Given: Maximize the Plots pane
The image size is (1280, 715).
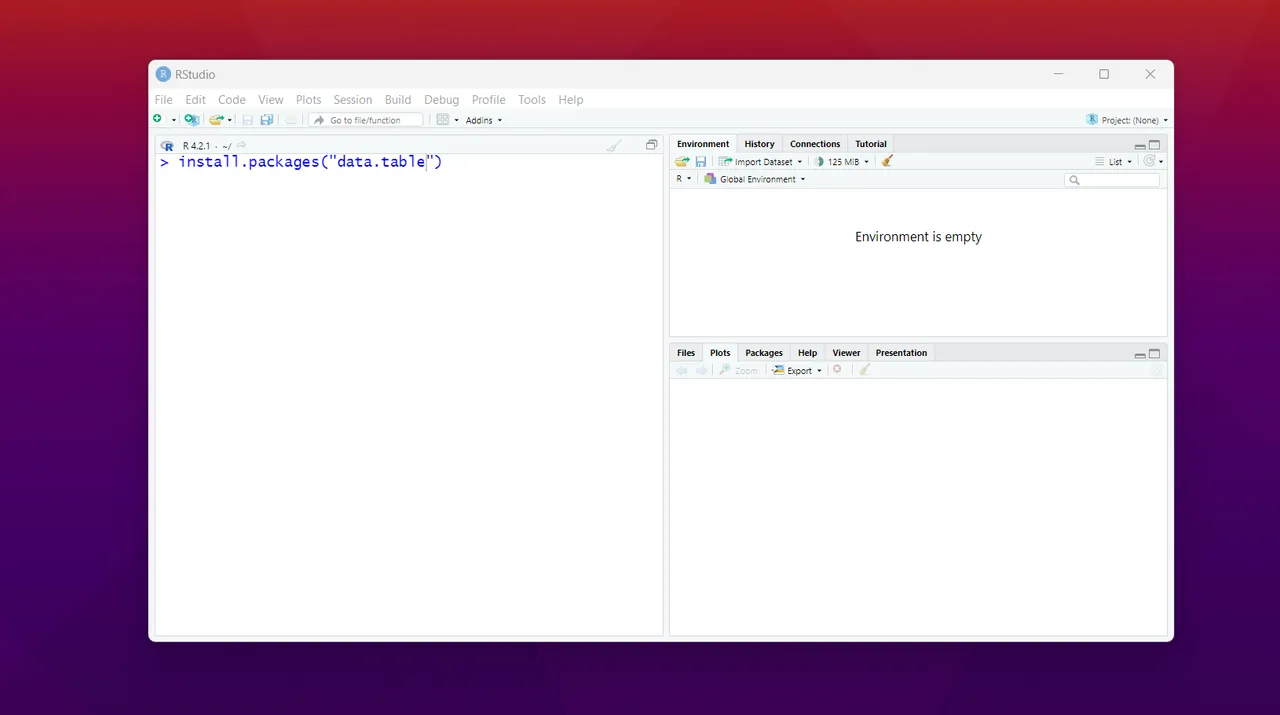Looking at the screenshot, I should click(1155, 354).
